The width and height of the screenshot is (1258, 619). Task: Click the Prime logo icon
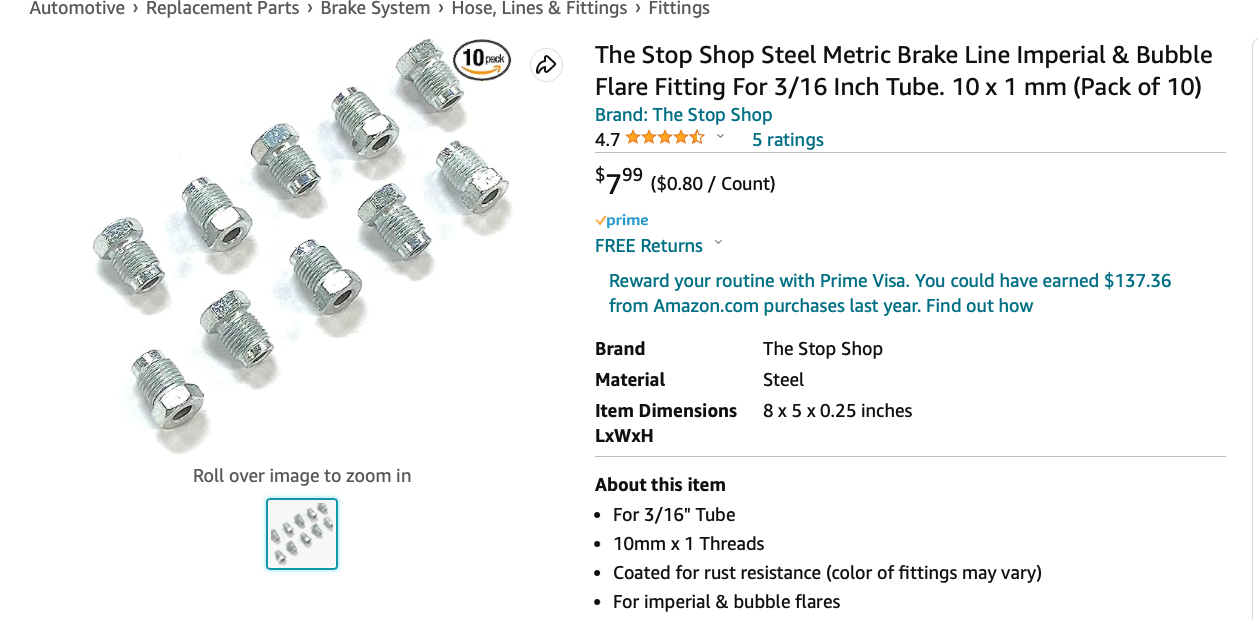coord(622,220)
